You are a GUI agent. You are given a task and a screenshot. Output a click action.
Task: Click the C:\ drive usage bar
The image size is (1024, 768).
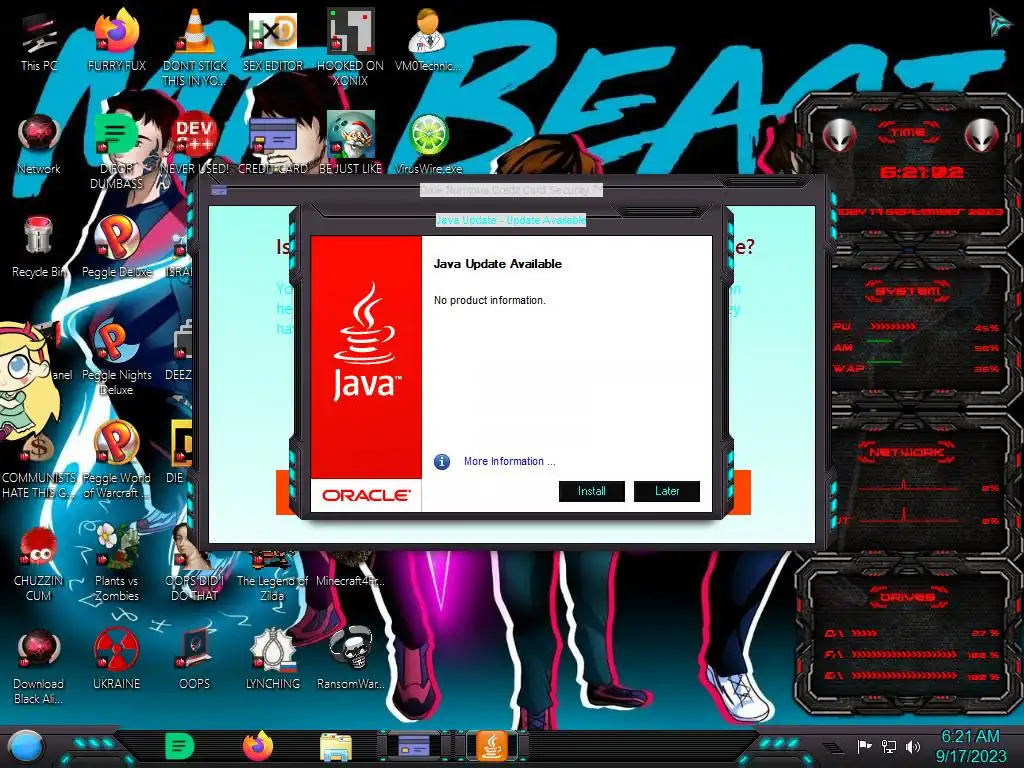865,633
